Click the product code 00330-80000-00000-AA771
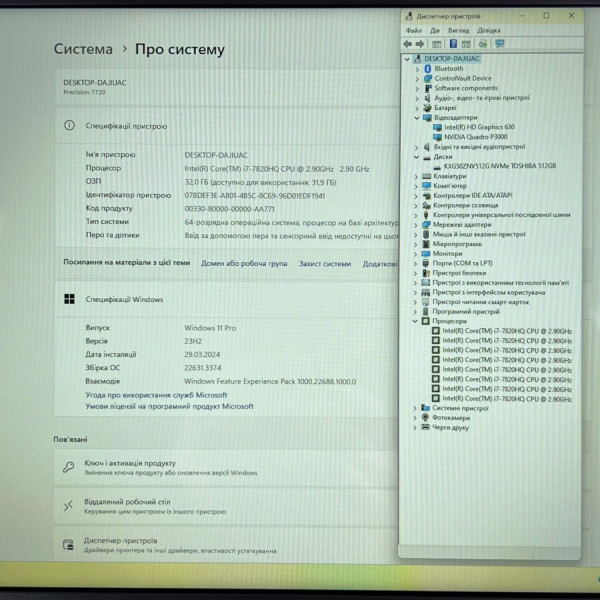Viewport: 600px width, 600px height. click(230, 209)
